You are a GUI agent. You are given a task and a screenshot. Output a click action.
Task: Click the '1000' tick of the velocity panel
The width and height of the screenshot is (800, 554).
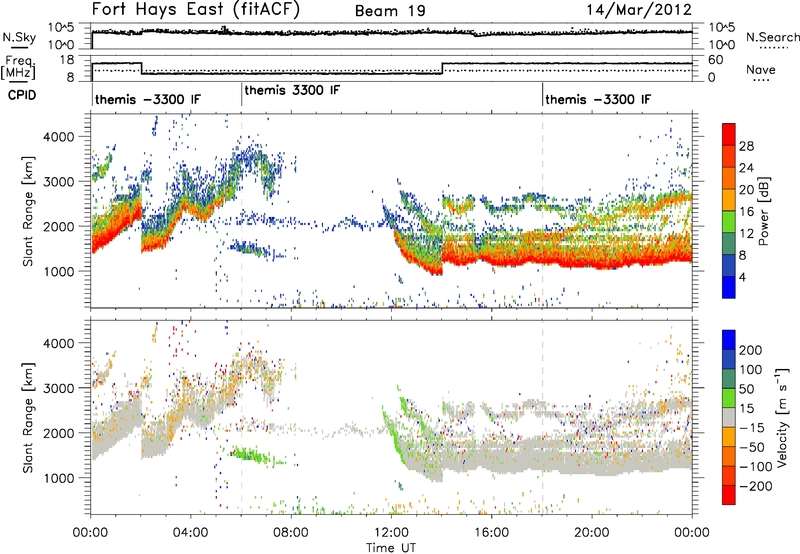coord(58,478)
